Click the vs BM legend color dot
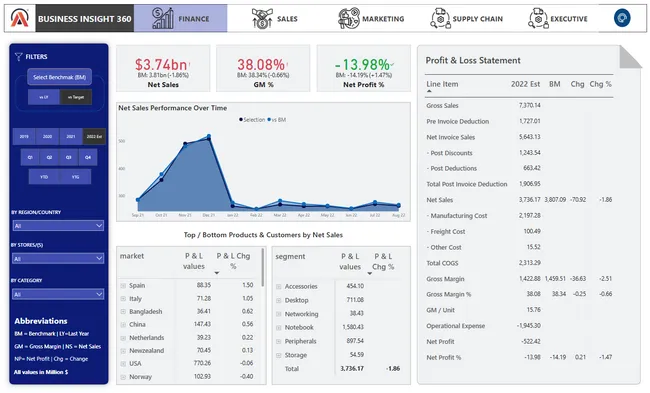Viewport: 650px width, 393px height. 269,120
